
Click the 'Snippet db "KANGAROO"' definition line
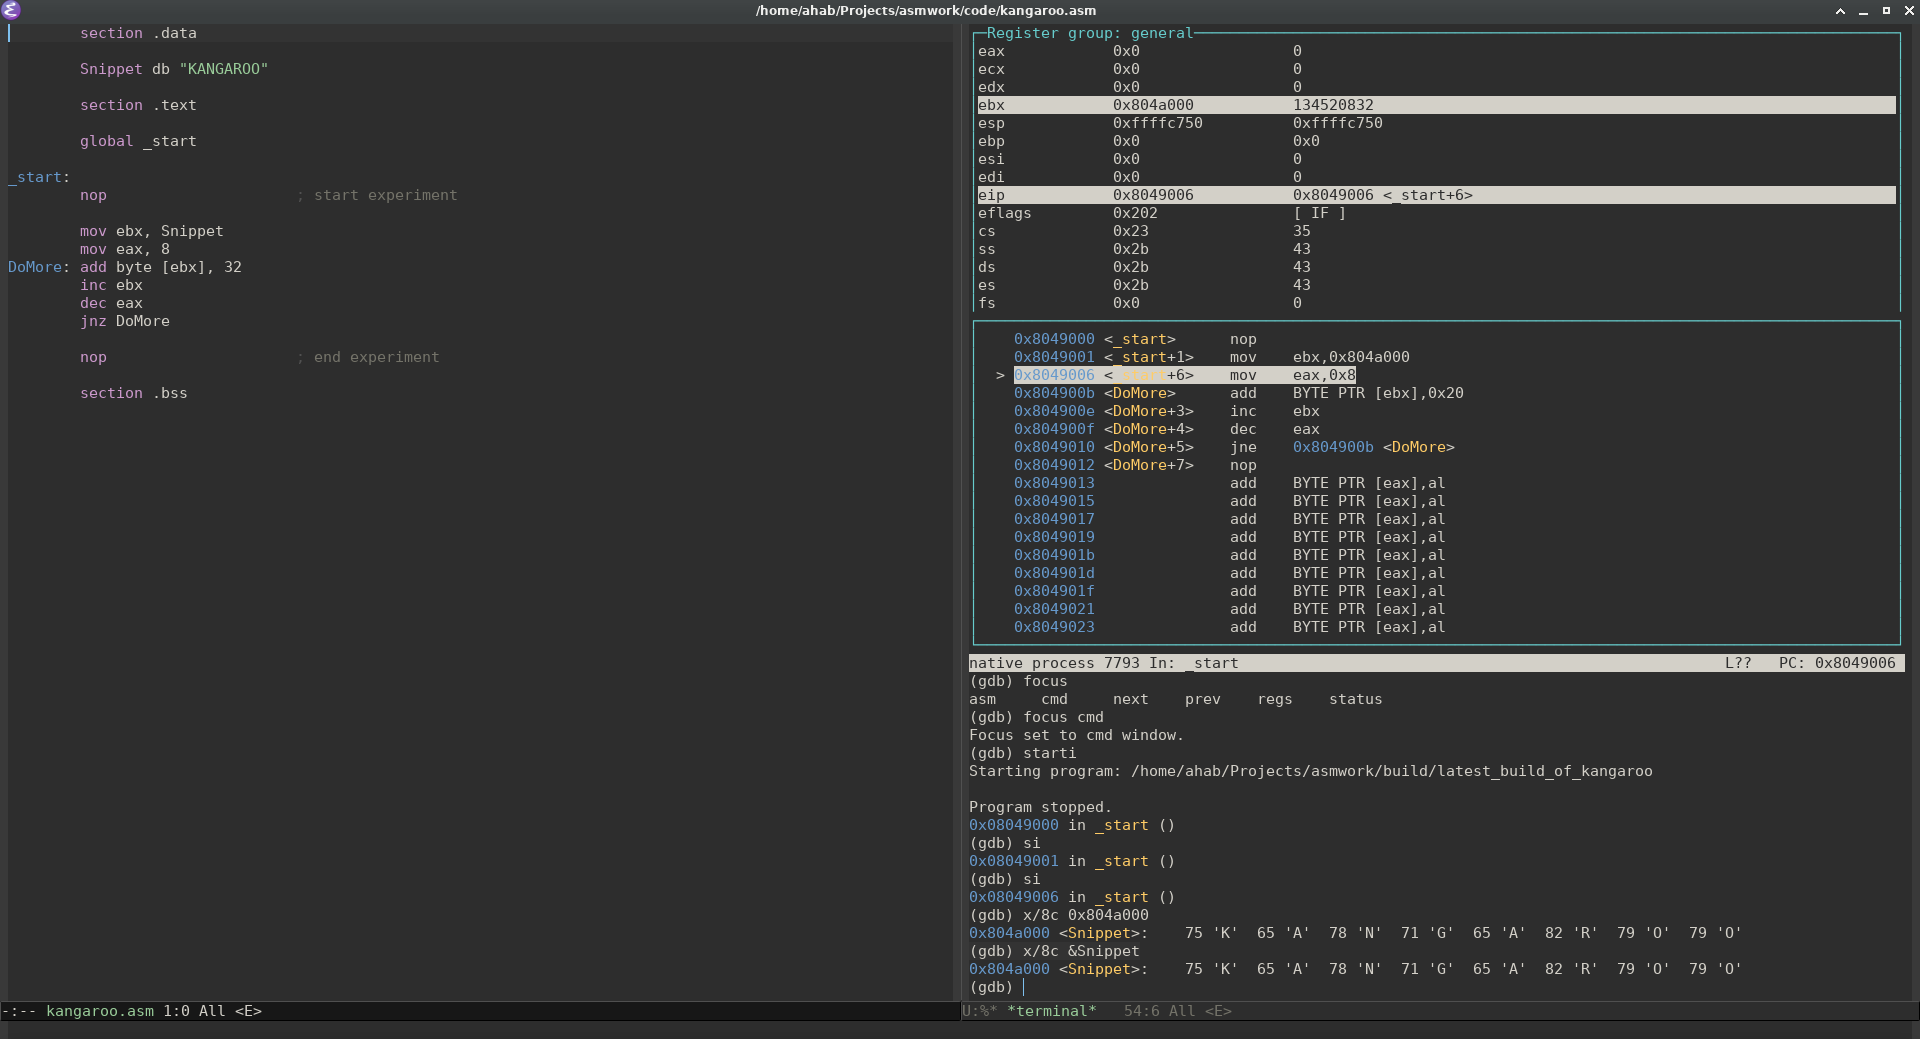click(x=174, y=69)
